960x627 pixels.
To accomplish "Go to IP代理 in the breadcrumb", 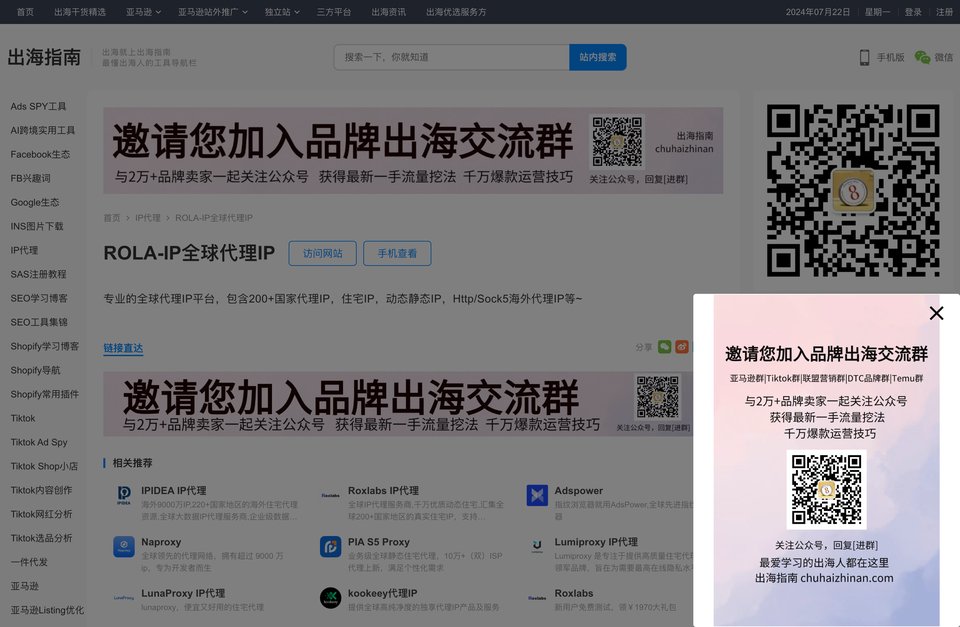I will click(x=148, y=218).
